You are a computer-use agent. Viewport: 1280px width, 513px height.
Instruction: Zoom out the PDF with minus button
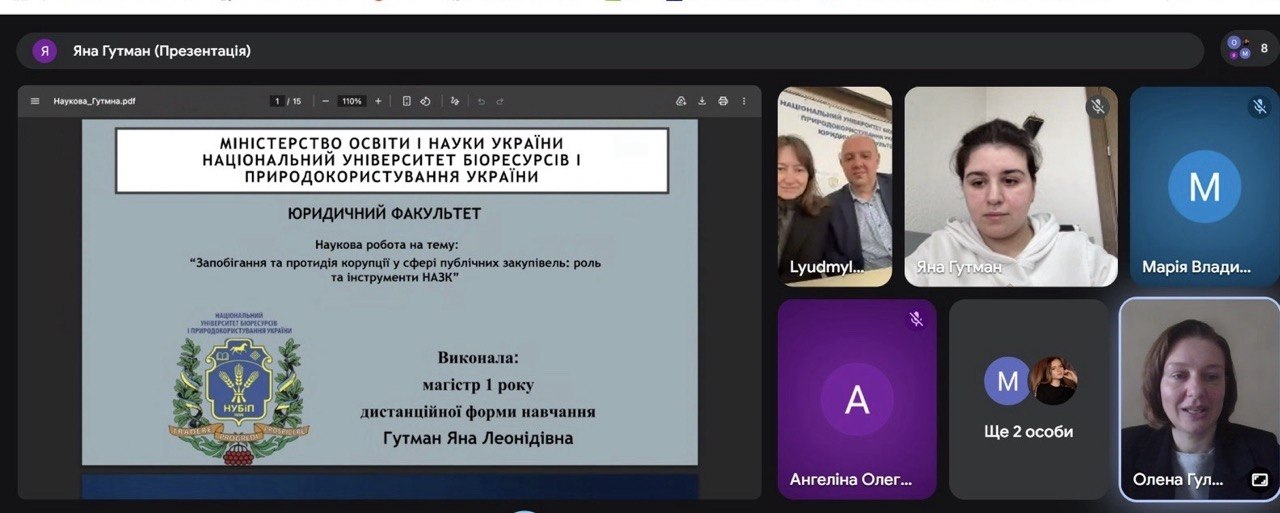tap(325, 101)
